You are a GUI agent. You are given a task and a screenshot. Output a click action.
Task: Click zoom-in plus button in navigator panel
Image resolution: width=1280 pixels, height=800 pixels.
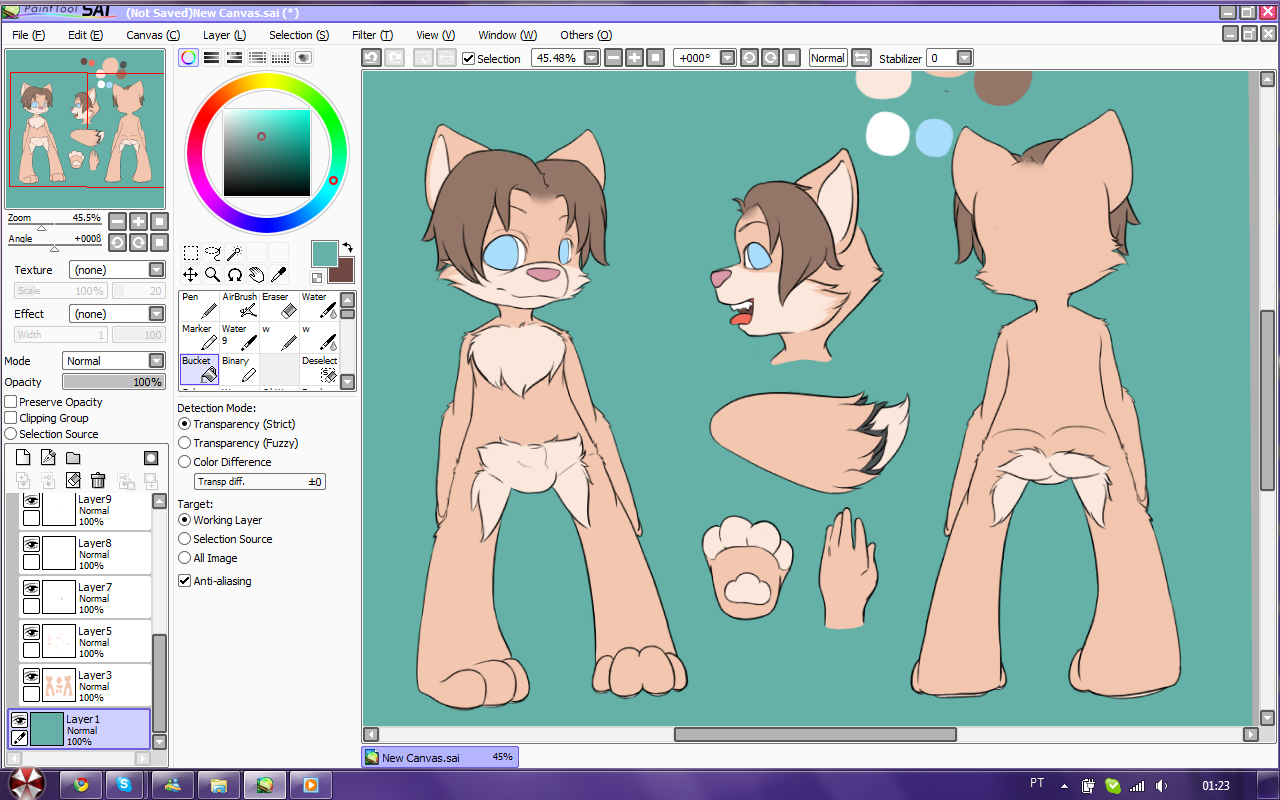pos(138,221)
